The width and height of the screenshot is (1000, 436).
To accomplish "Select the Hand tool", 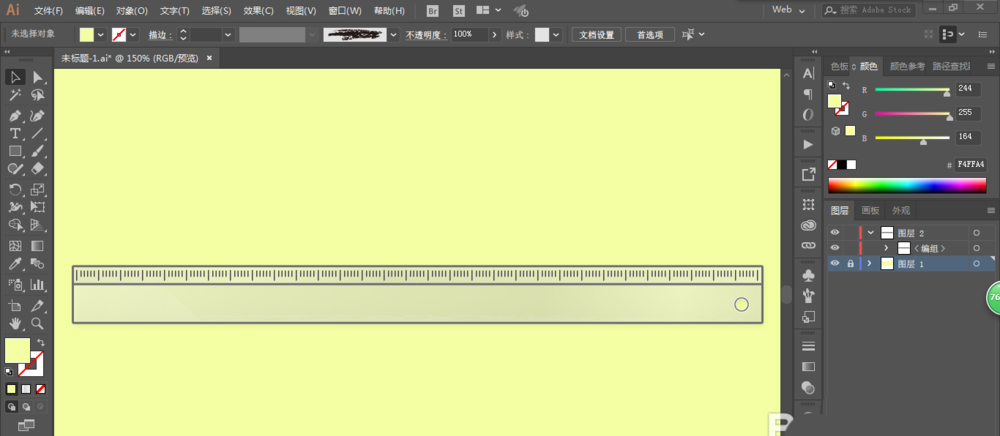I will pyautogui.click(x=15, y=323).
